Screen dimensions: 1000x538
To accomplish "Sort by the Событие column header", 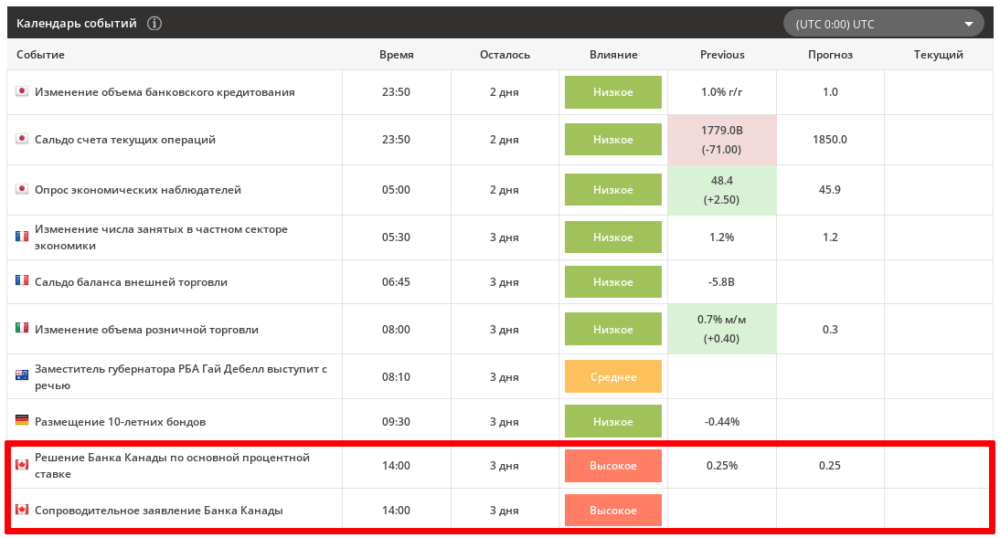I will coord(41,55).
